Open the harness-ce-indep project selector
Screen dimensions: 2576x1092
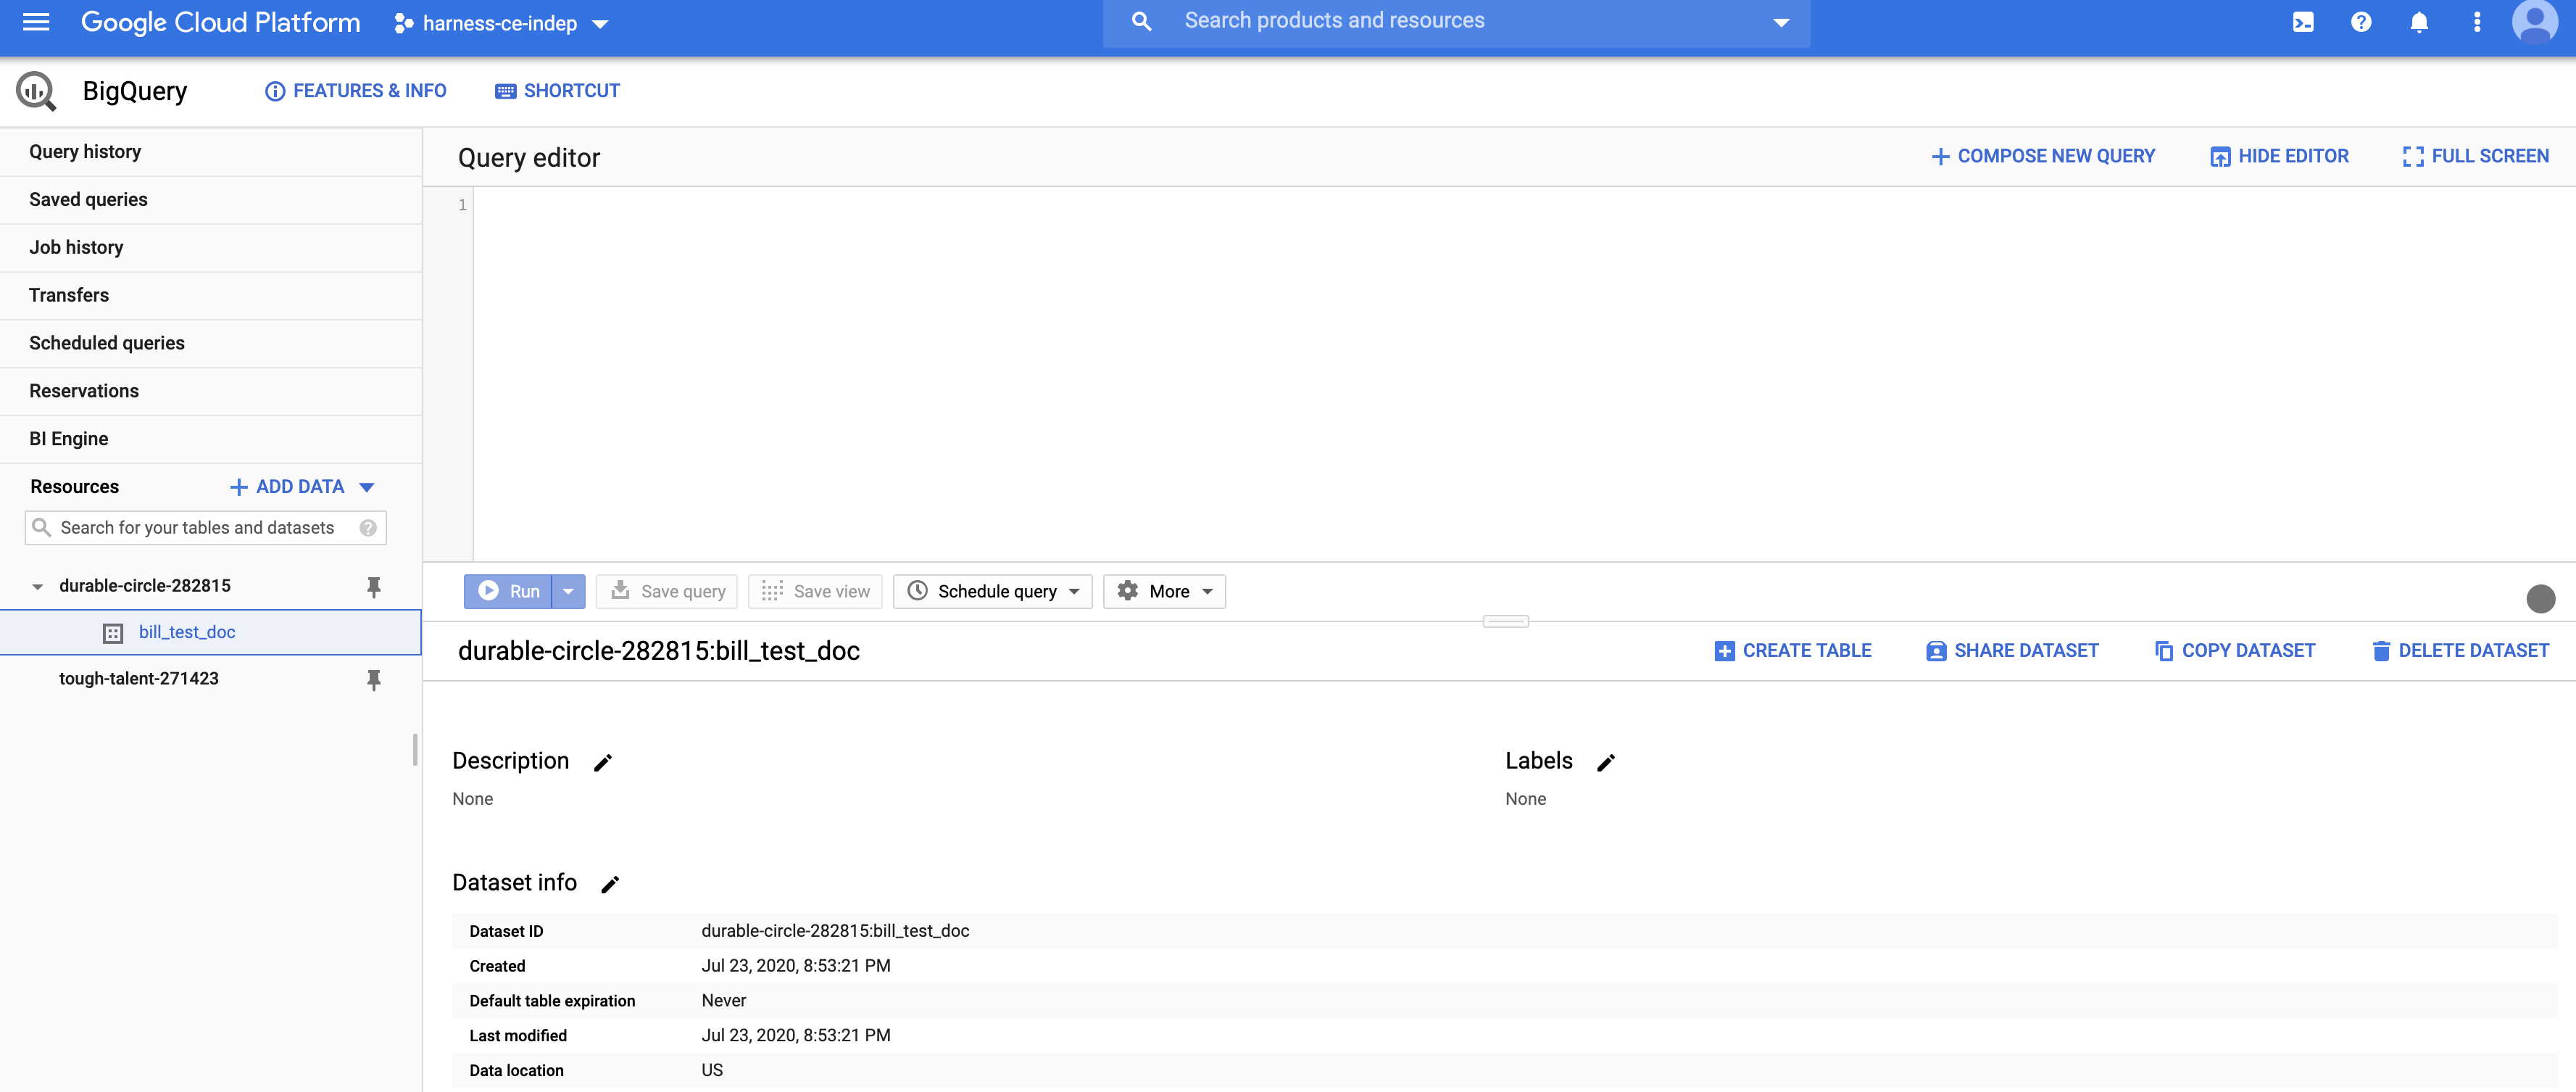pos(501,23)
